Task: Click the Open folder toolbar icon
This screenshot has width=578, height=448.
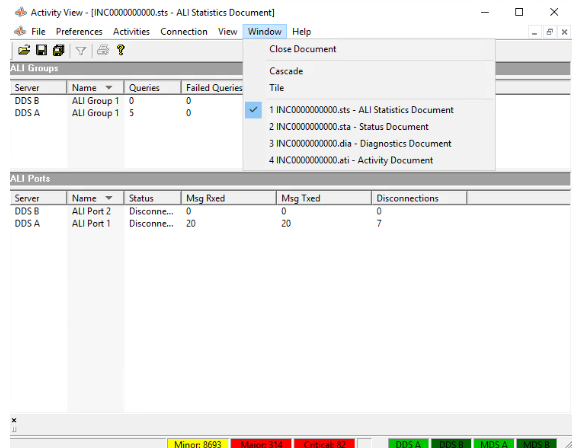Action: (x=24, y=50)
